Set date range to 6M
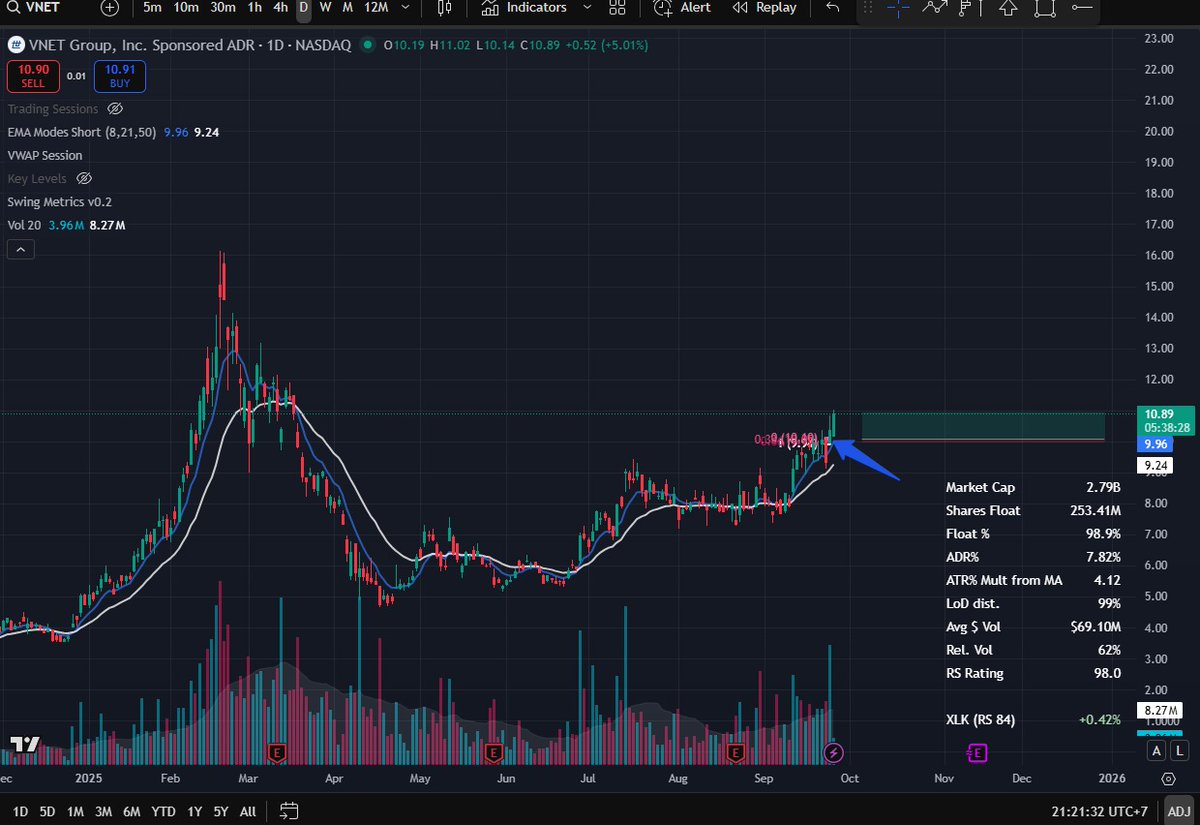1200x825 pixels. coord(131,811)
